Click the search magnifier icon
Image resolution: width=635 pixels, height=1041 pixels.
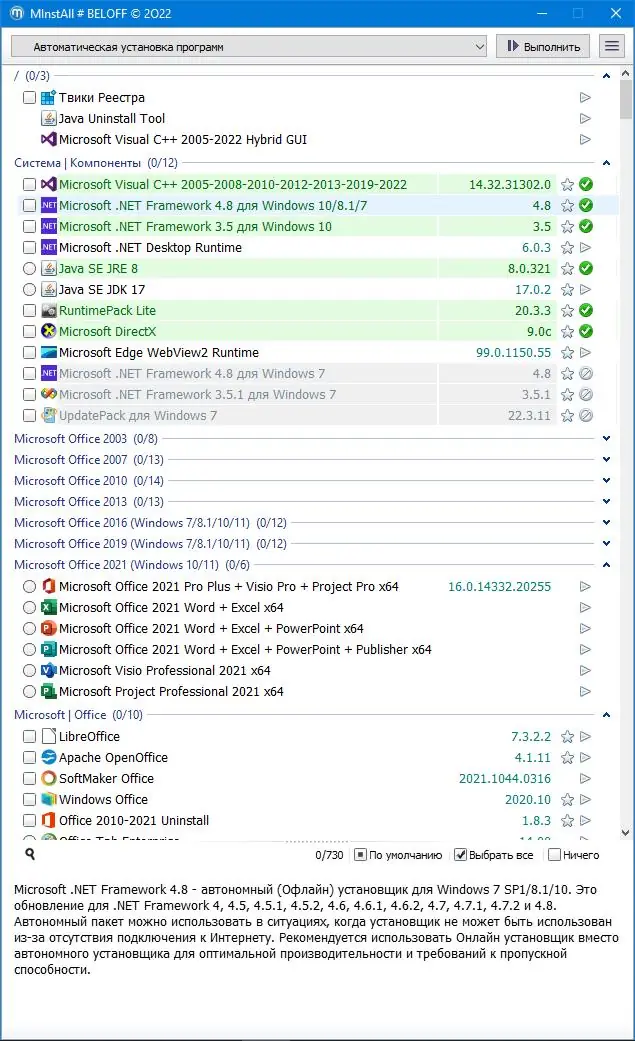tap(31, 854)
